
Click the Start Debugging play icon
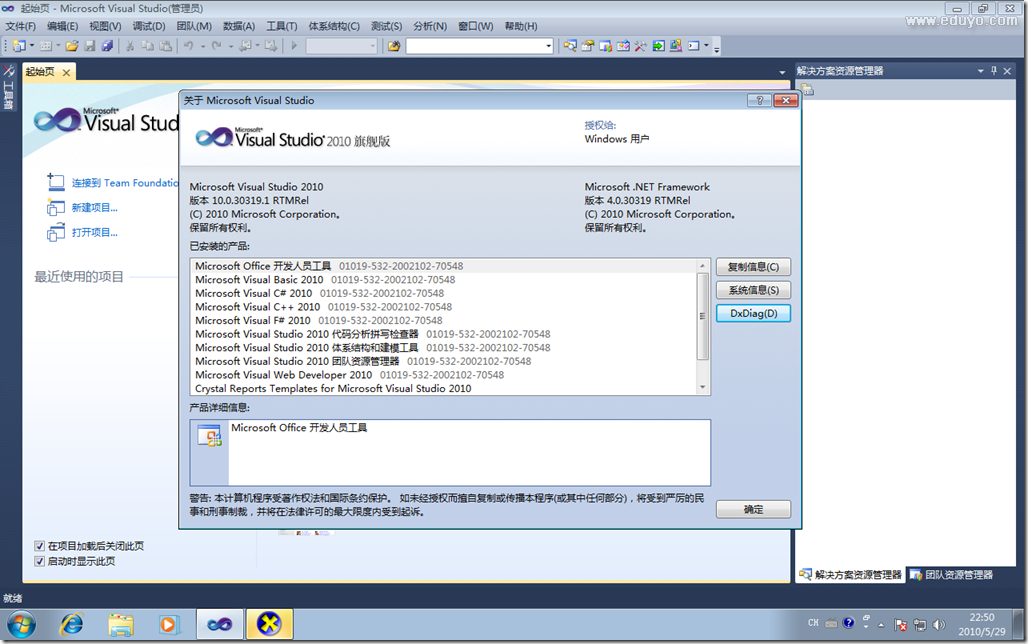294,46
